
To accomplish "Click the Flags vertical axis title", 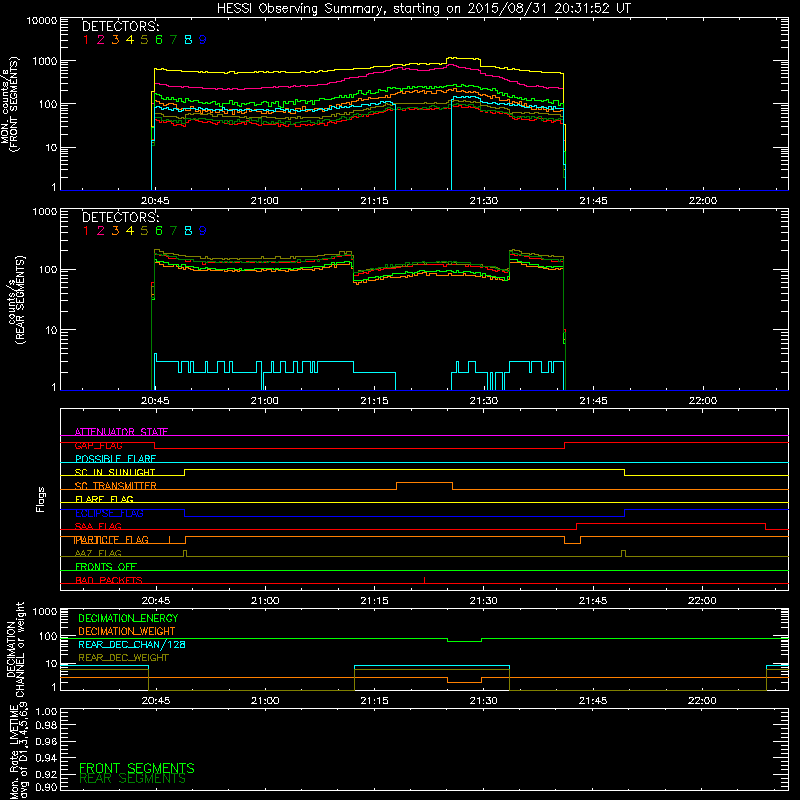I will (41, 499).
